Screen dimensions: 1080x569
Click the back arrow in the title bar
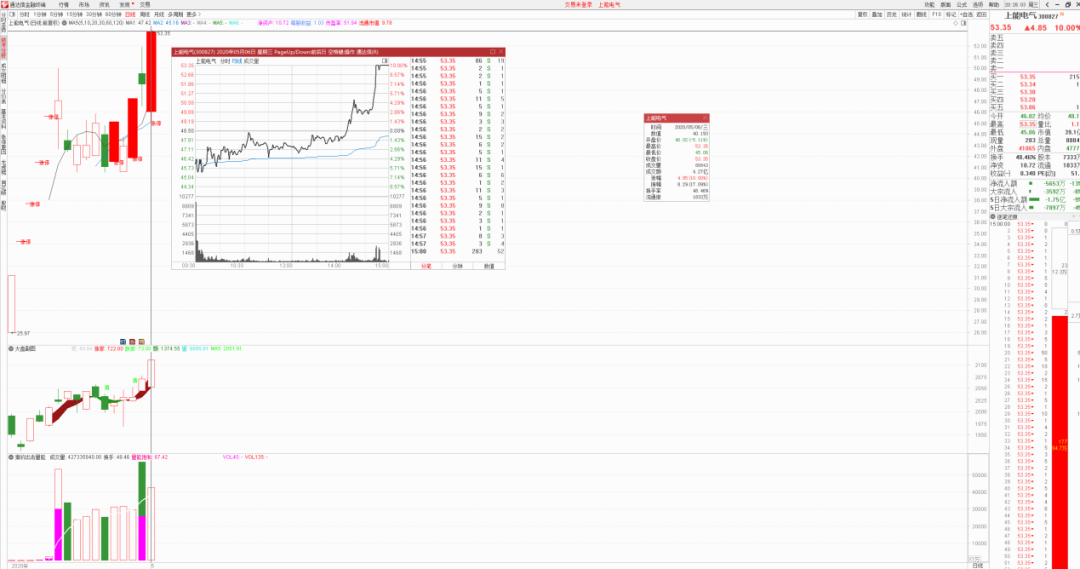click(1047, 5)
